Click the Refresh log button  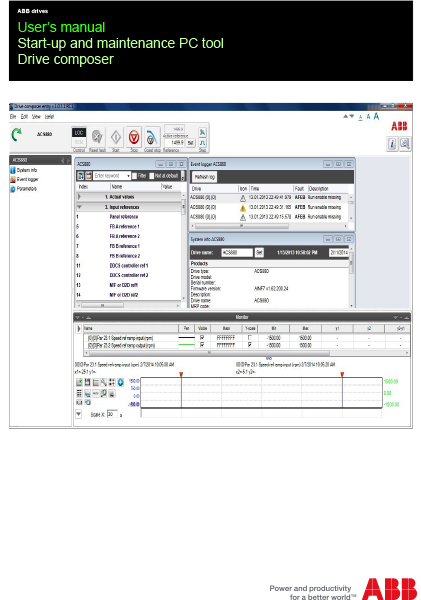[x=205, y=177]
